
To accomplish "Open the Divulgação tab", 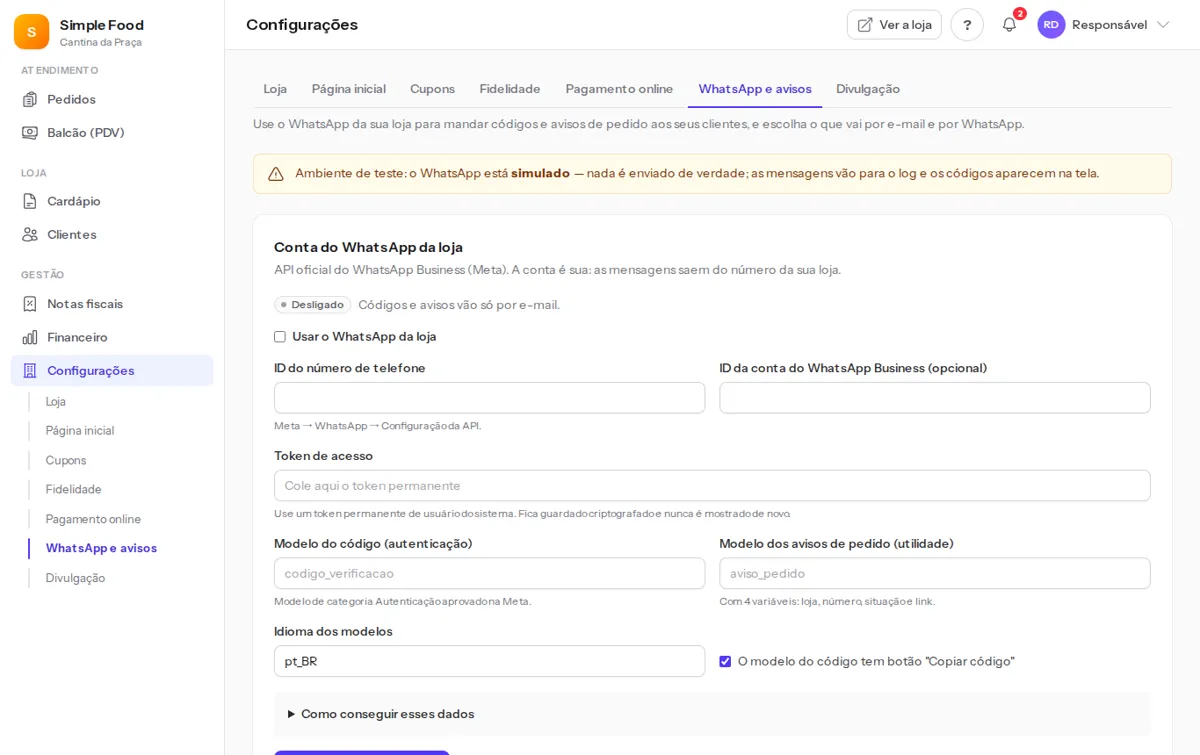I will click(x=868, y=89).
